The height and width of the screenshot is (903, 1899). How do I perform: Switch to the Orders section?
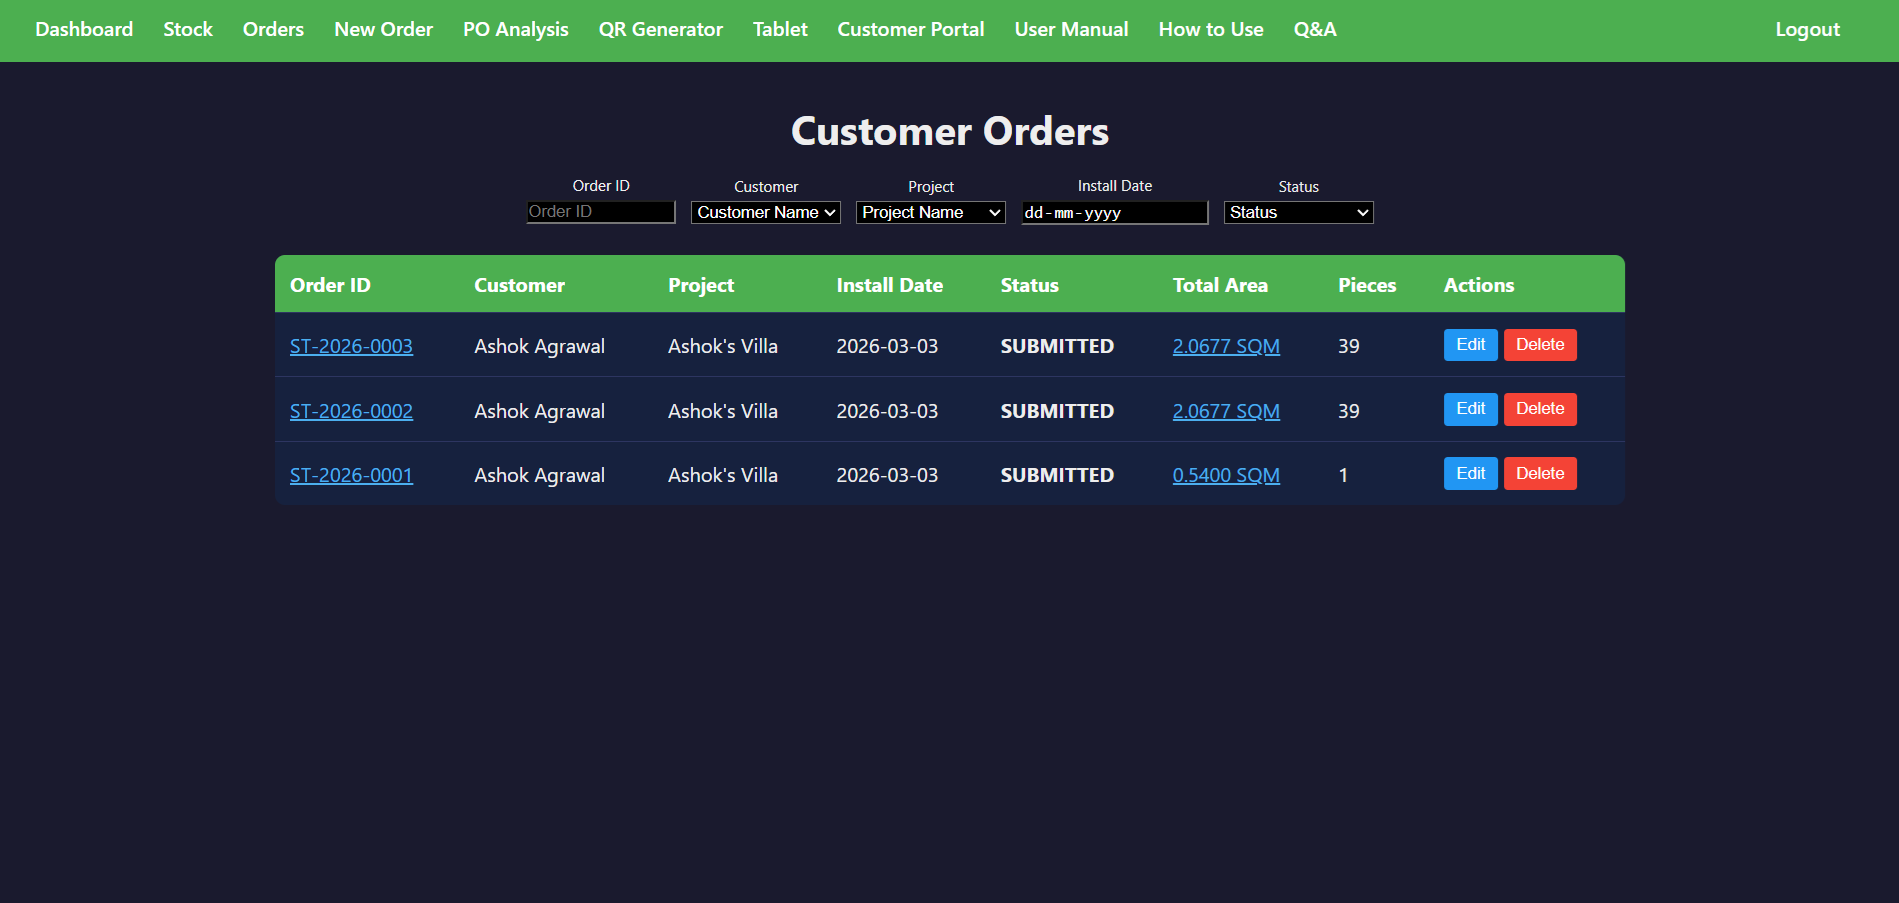[272, 29]
